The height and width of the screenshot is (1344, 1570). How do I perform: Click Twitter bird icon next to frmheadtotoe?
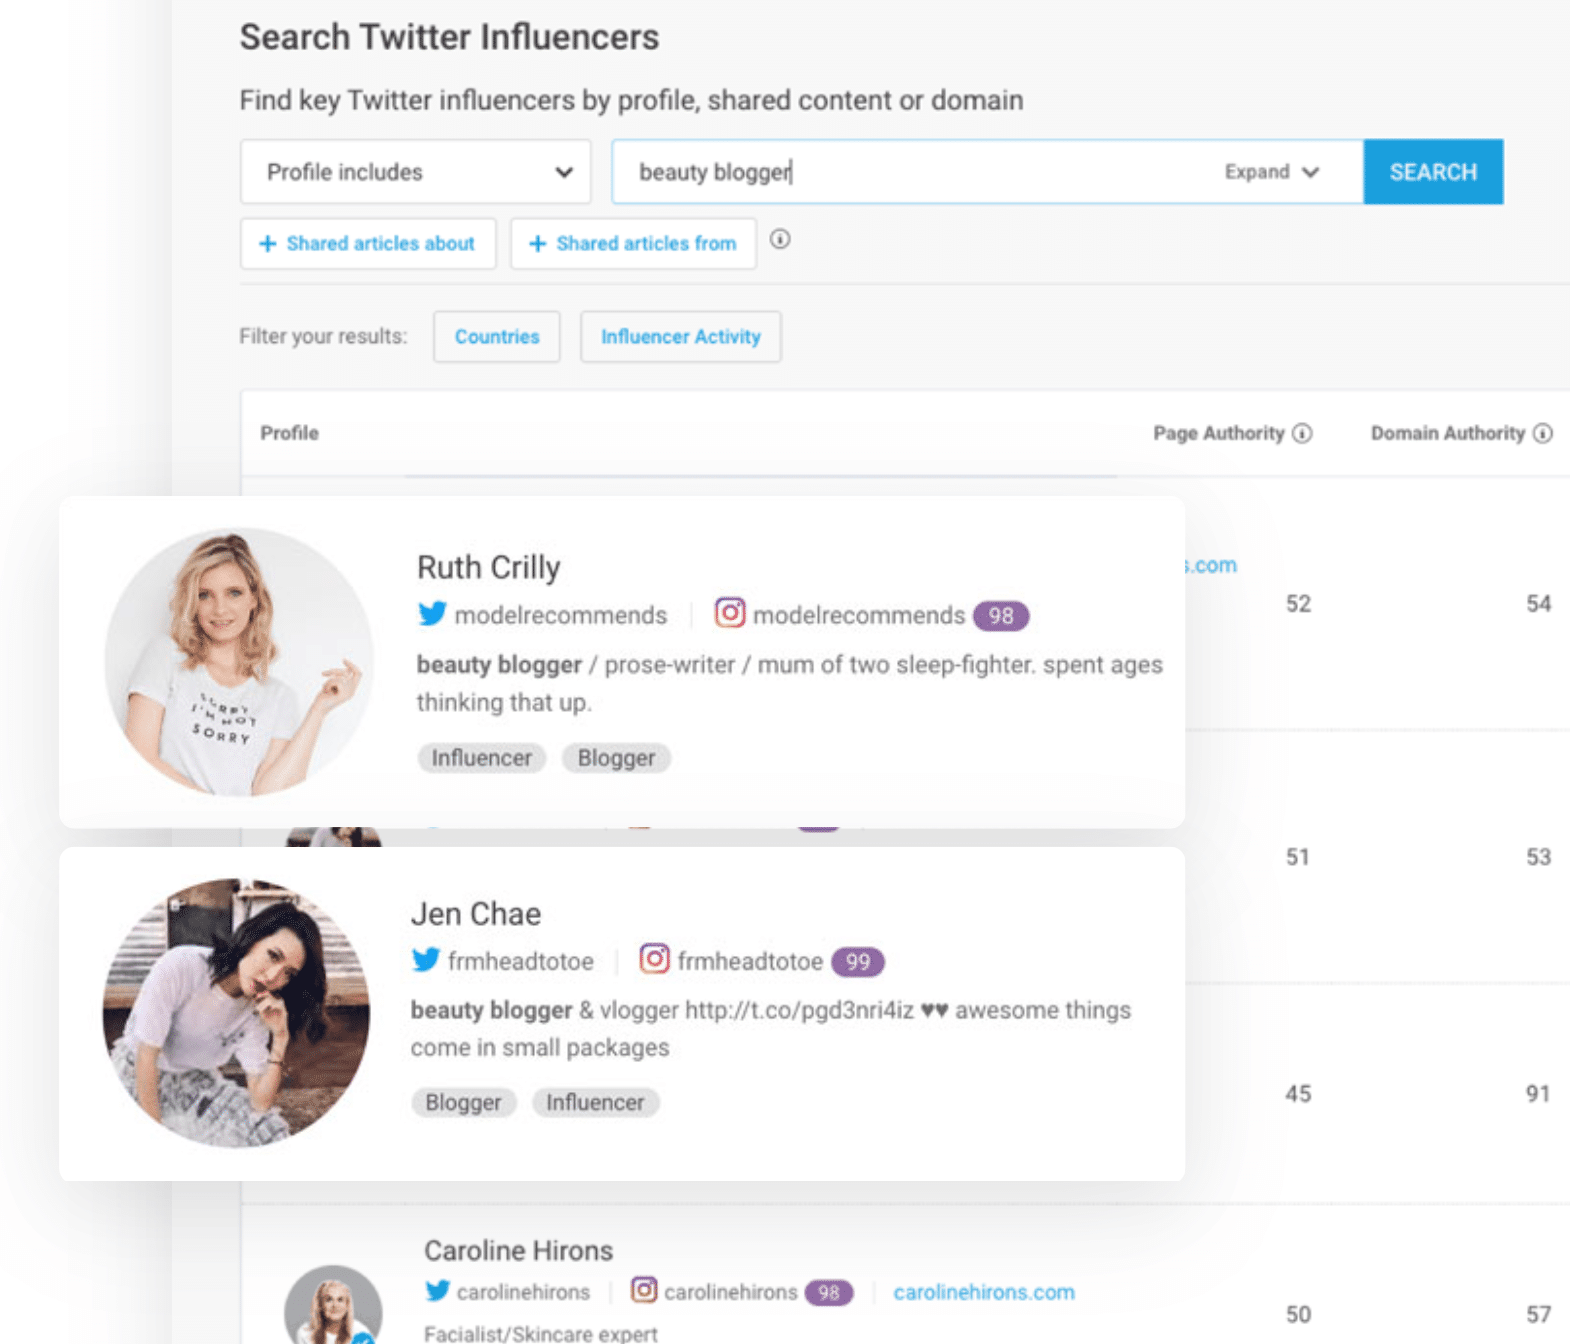tap(426, 960)
